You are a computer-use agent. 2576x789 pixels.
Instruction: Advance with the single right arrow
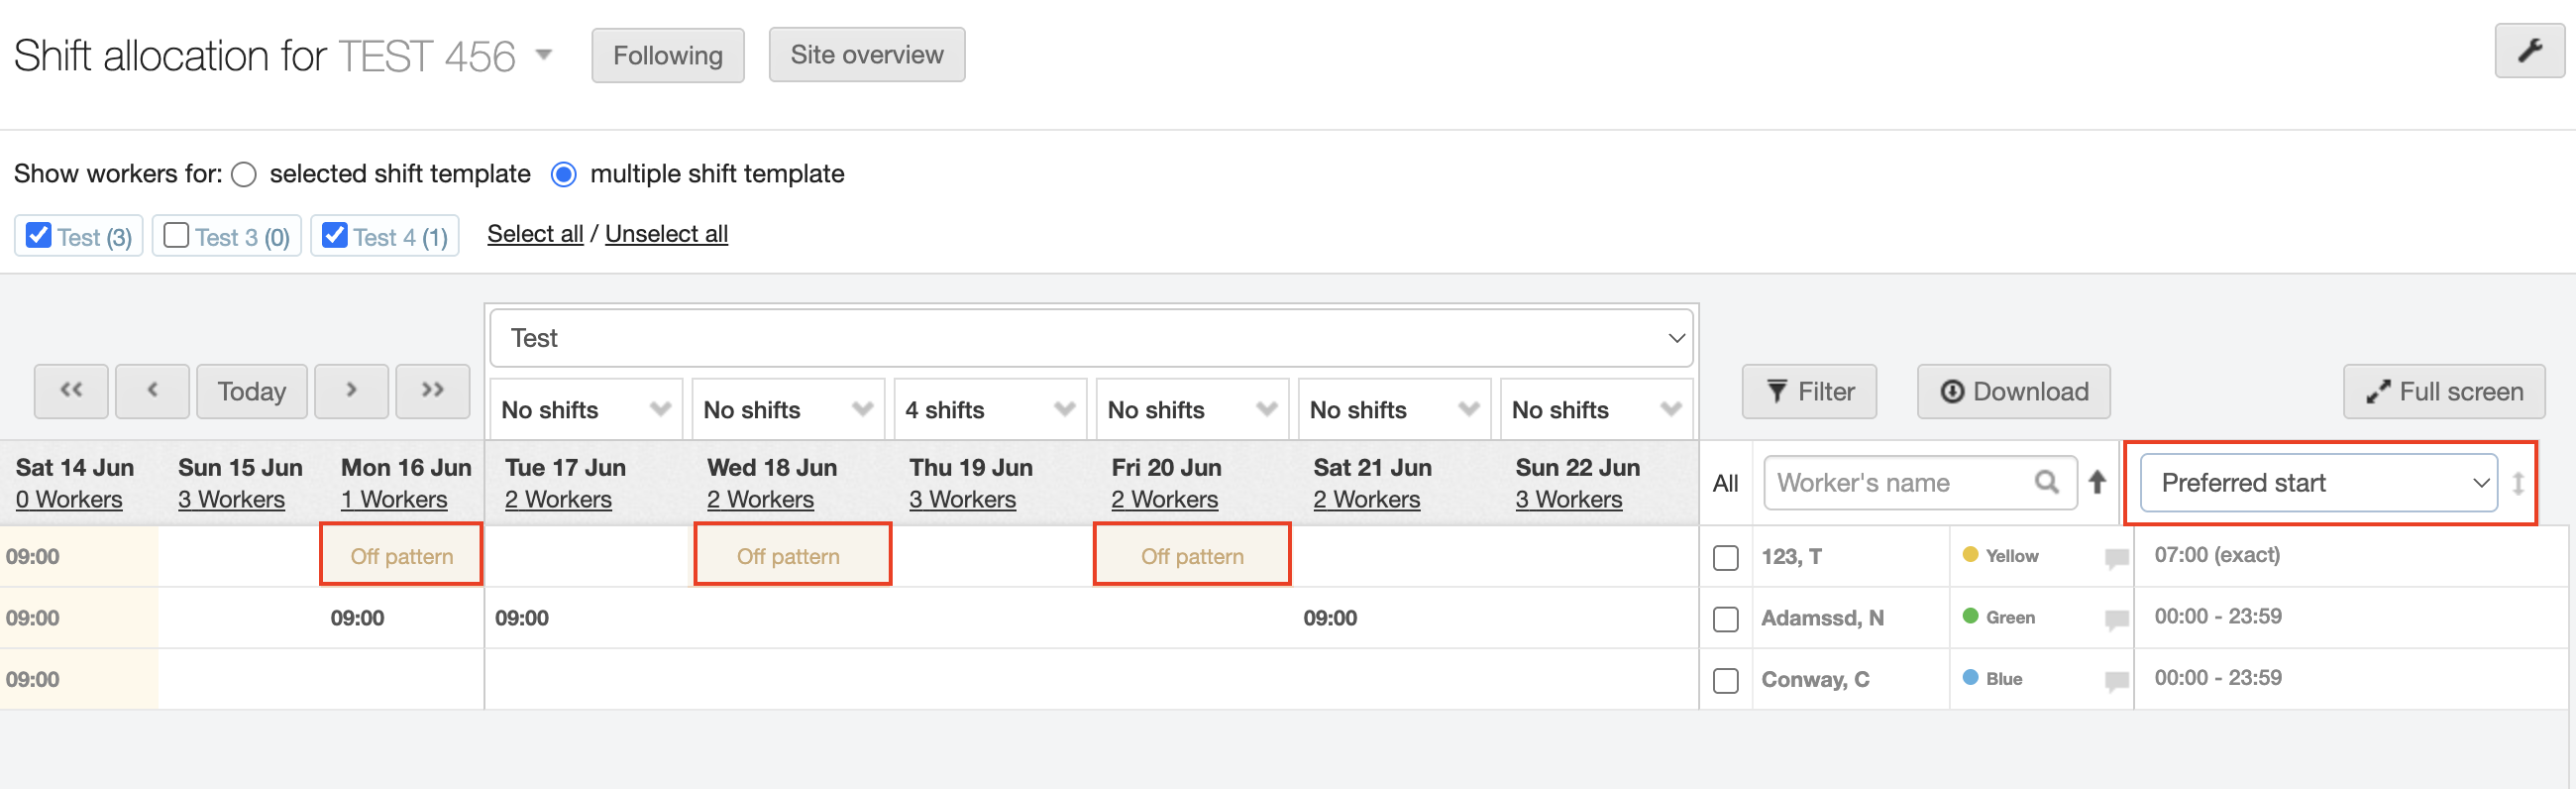click(x=351, y=390)
